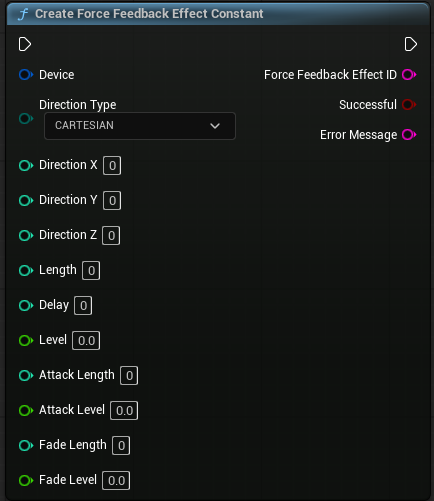Click the Direction Y value field
Viewport: 434px width, 501px height.
pos(112,200)
